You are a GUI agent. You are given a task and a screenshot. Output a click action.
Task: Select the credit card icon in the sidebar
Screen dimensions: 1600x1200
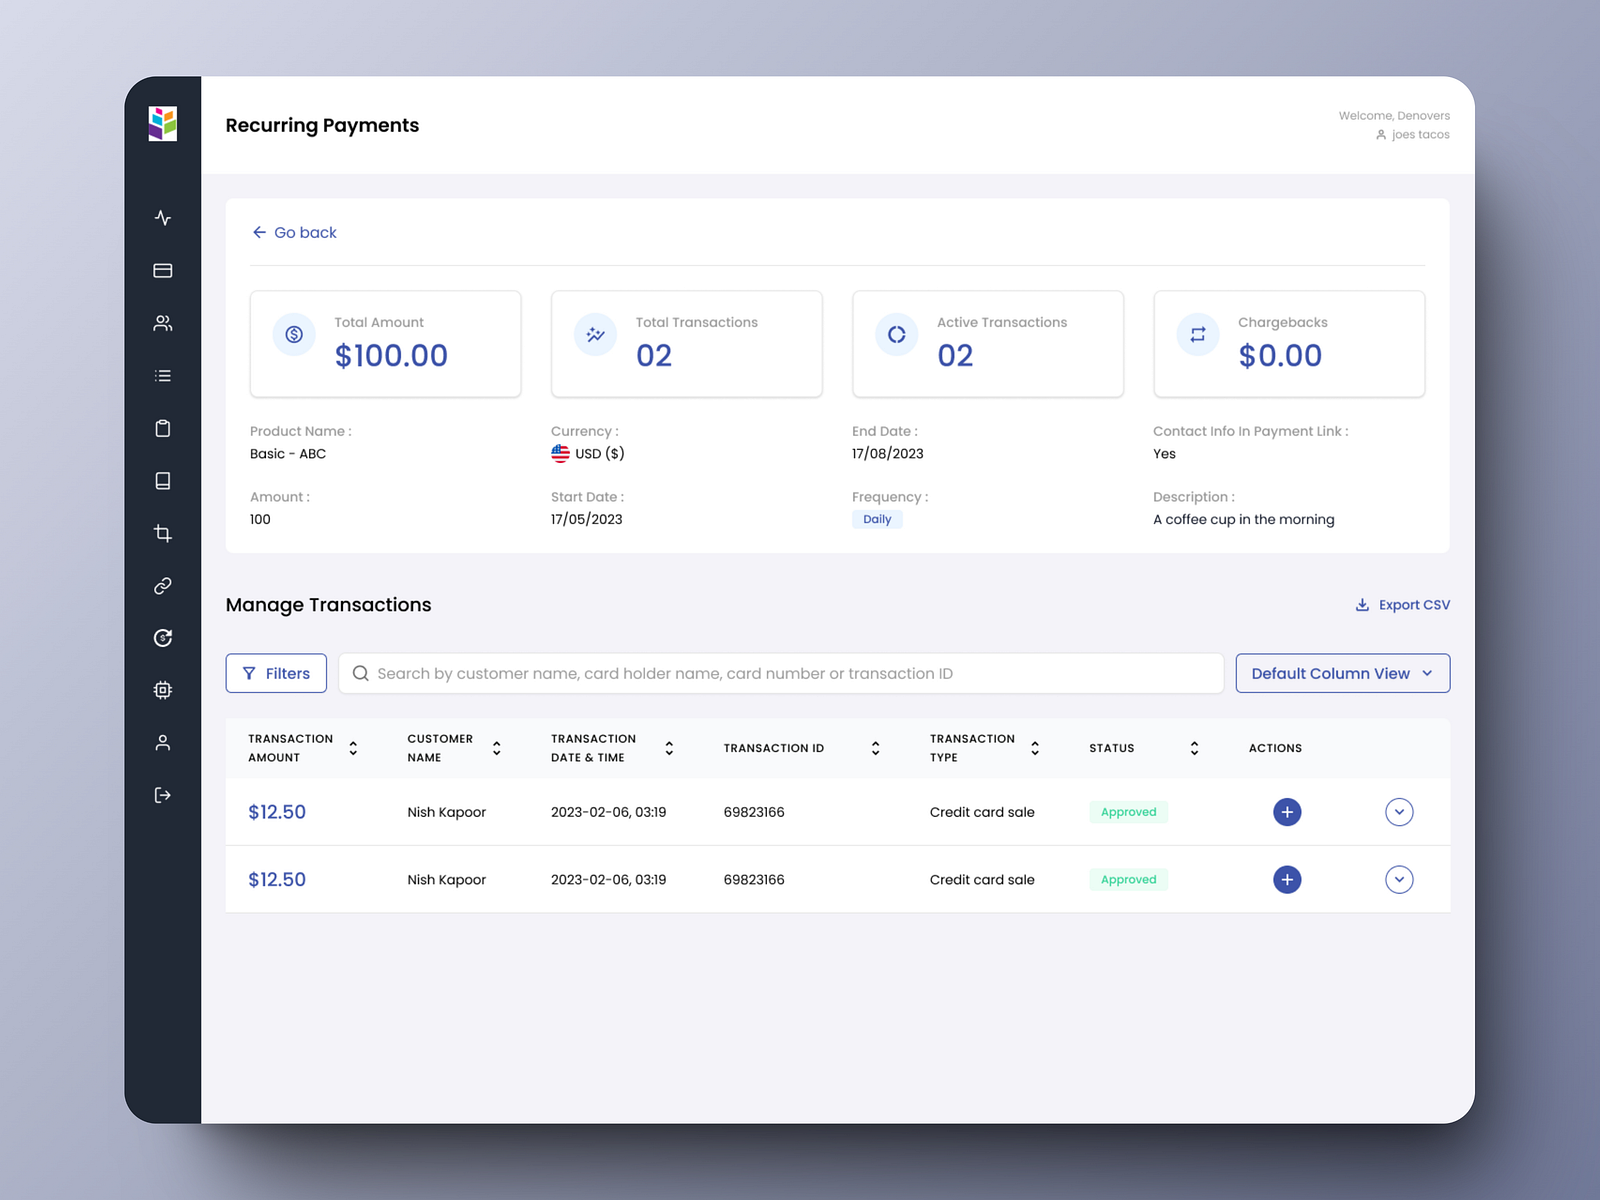coord(162,270)
